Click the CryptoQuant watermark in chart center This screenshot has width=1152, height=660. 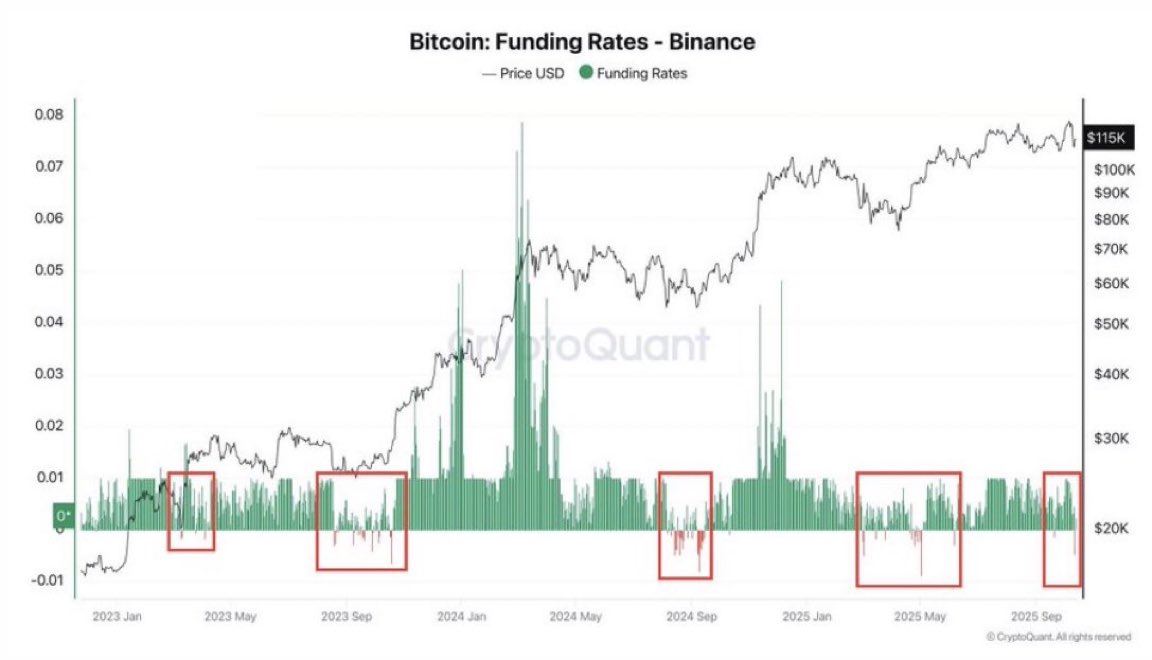[578, 345]
